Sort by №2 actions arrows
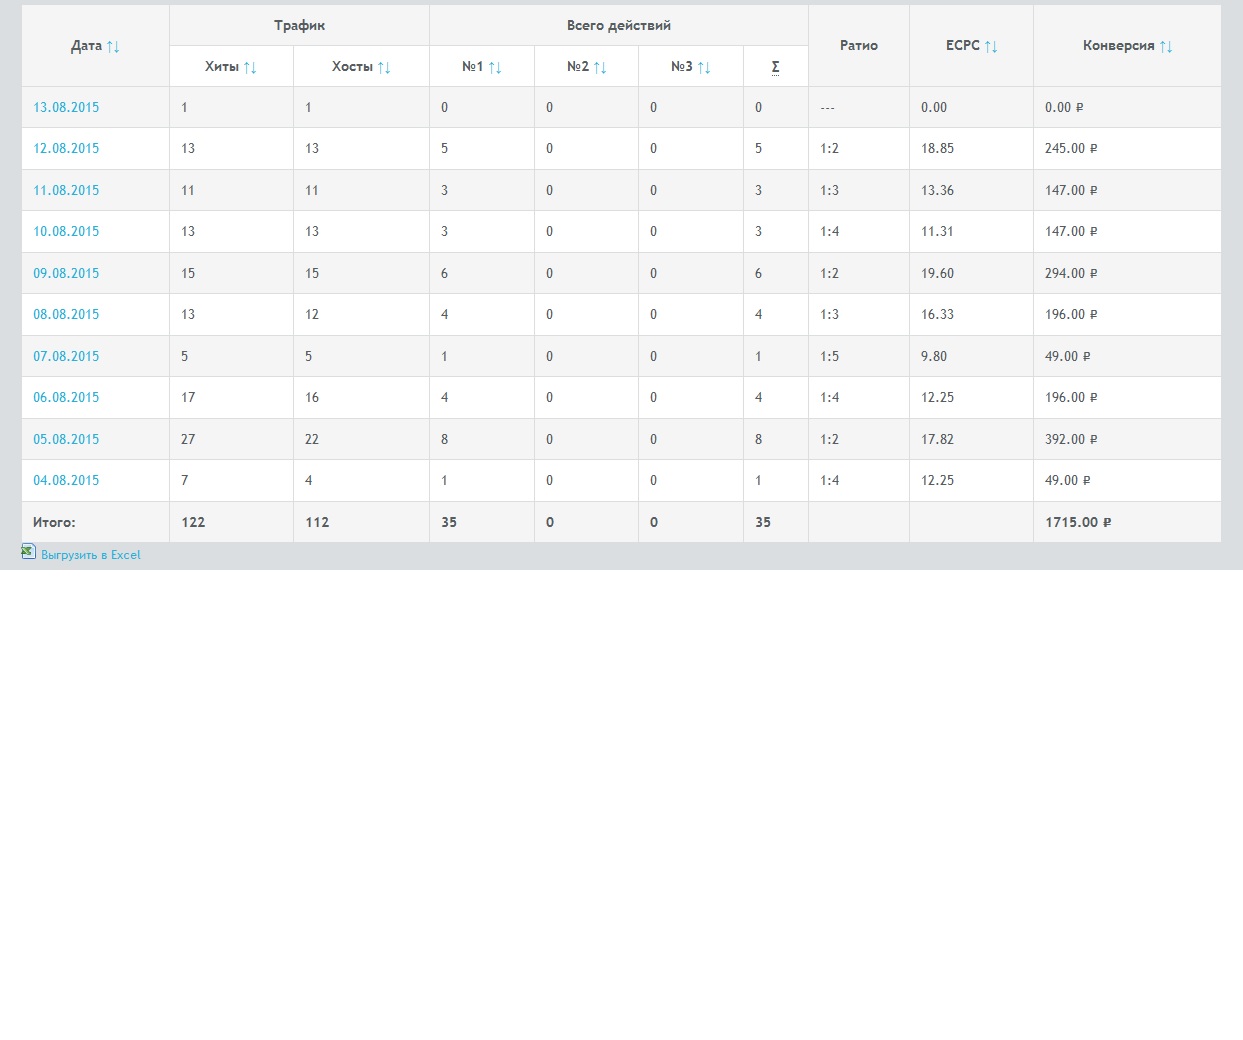1243x1040 pixels. pyautogui.click(x=600, y=68)
